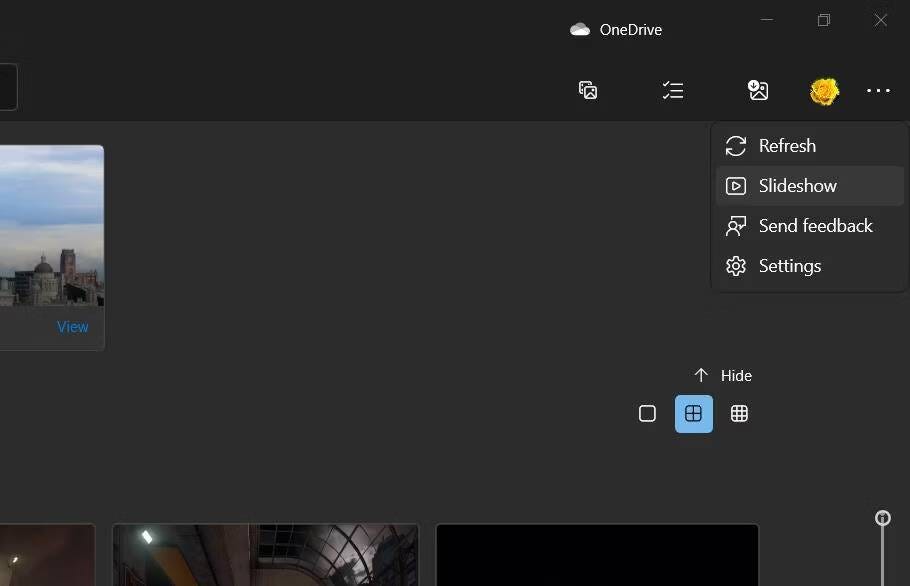Start Slideshow from the menu

(797, 186)
